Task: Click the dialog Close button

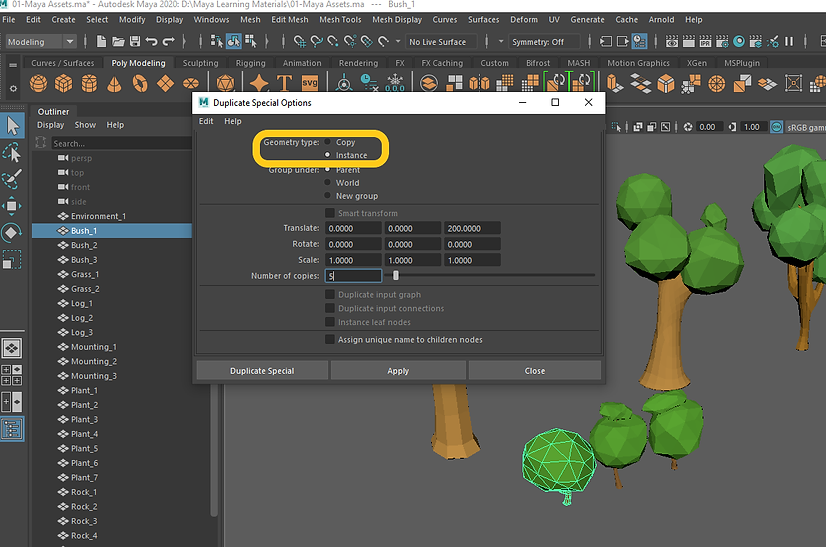Action: pos(535,370)
